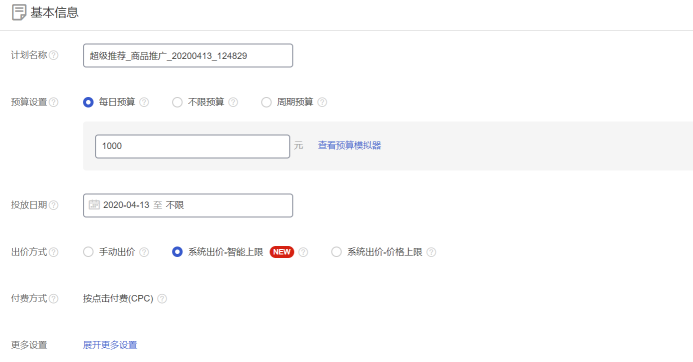Click the daily budget input showing 1000
693x362 pixels.
click(192, 146)
